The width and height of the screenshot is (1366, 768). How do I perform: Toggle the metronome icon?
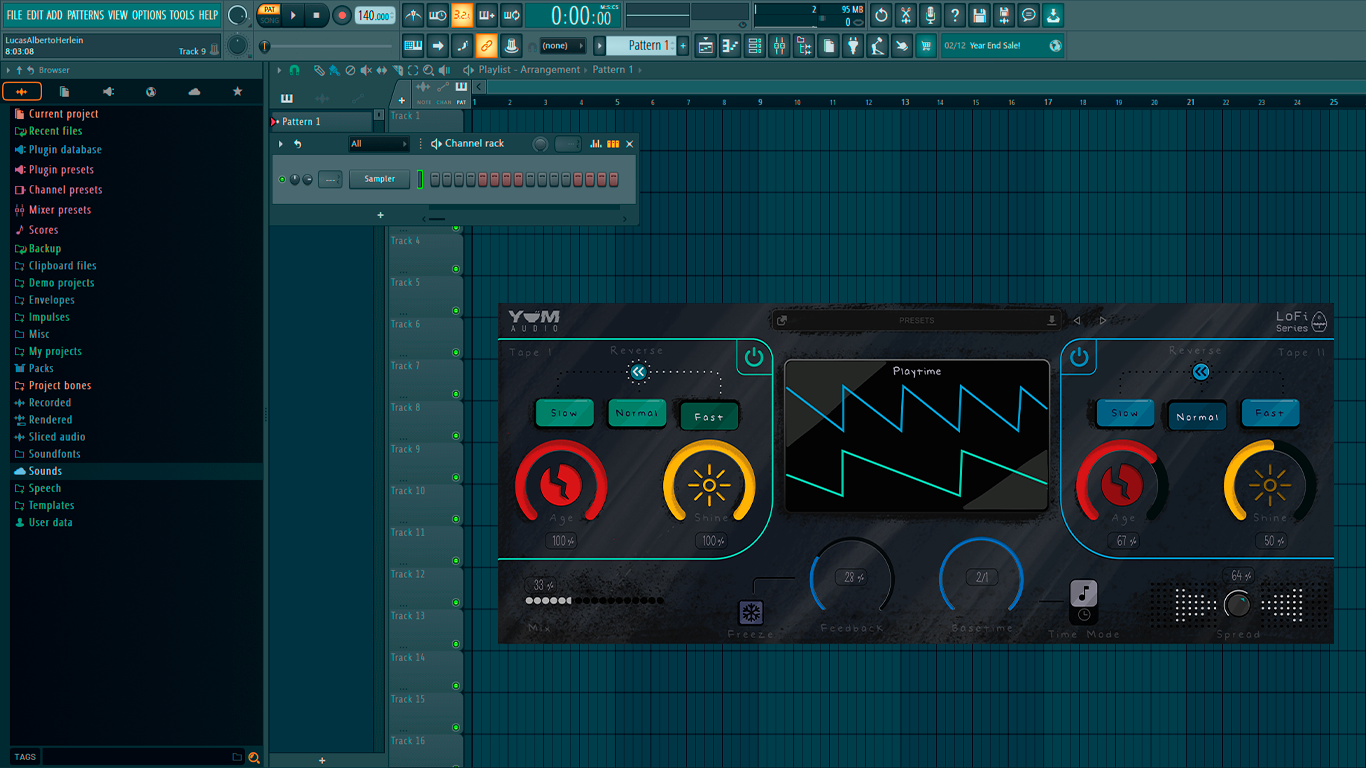click(x=413, y=15)
